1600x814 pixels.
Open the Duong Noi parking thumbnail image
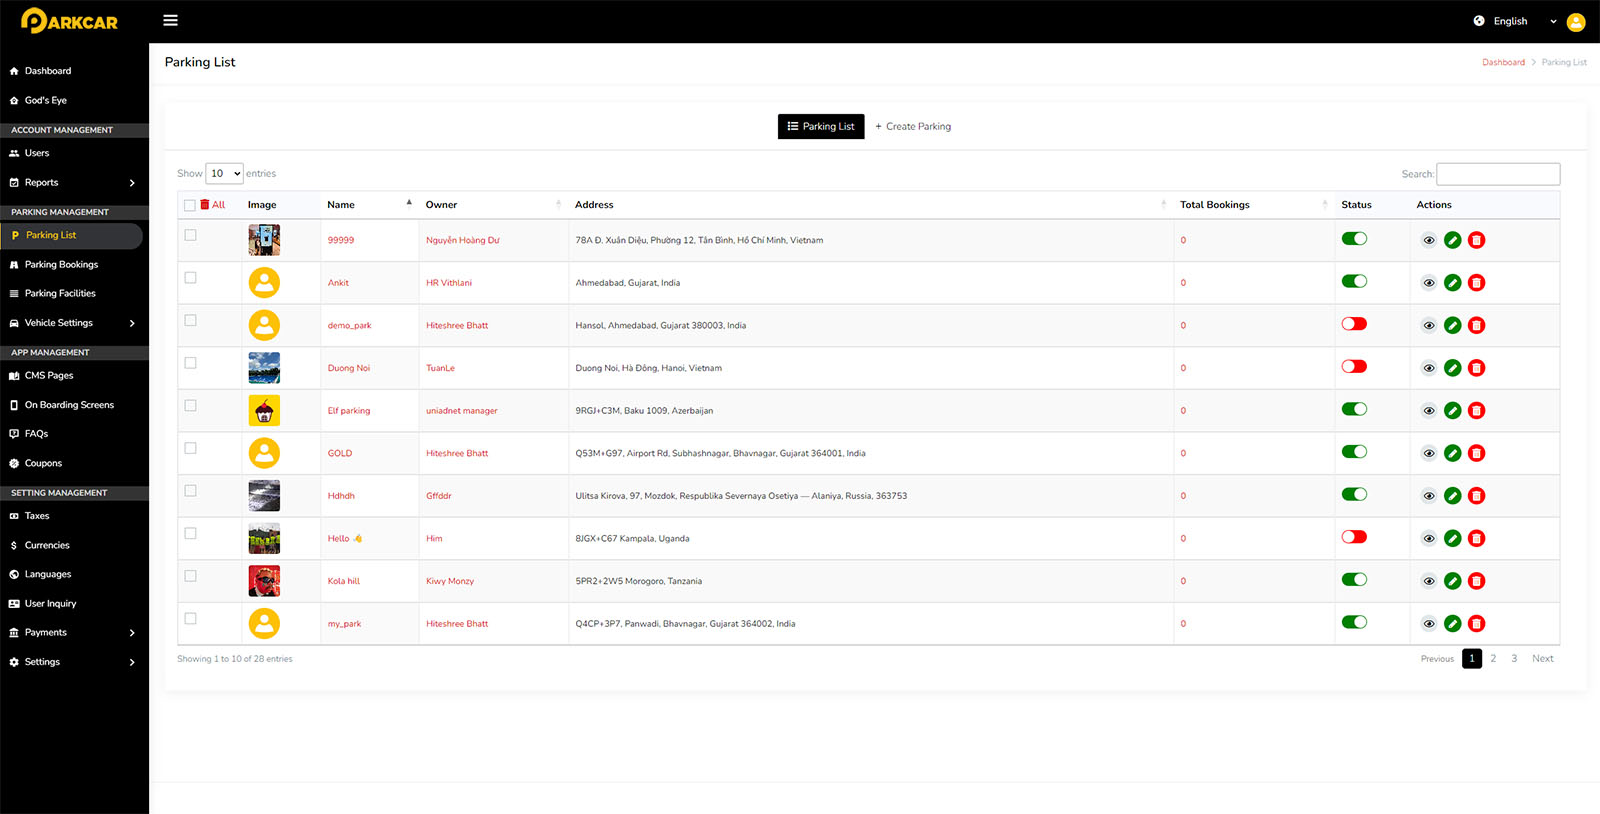264,368
